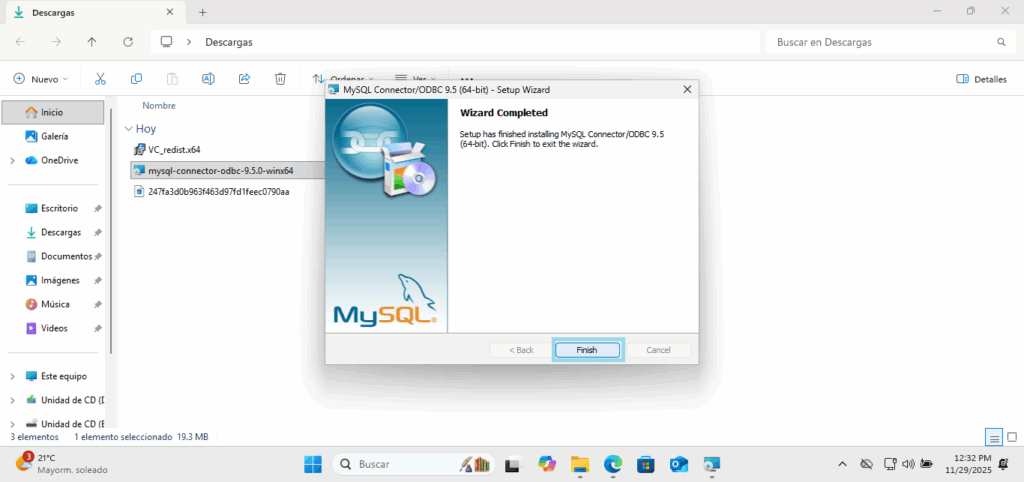This screenshot has height=482, width=1024.
Task: Click the search magnifier icon in Explorer
Action: pos(1001,42)
